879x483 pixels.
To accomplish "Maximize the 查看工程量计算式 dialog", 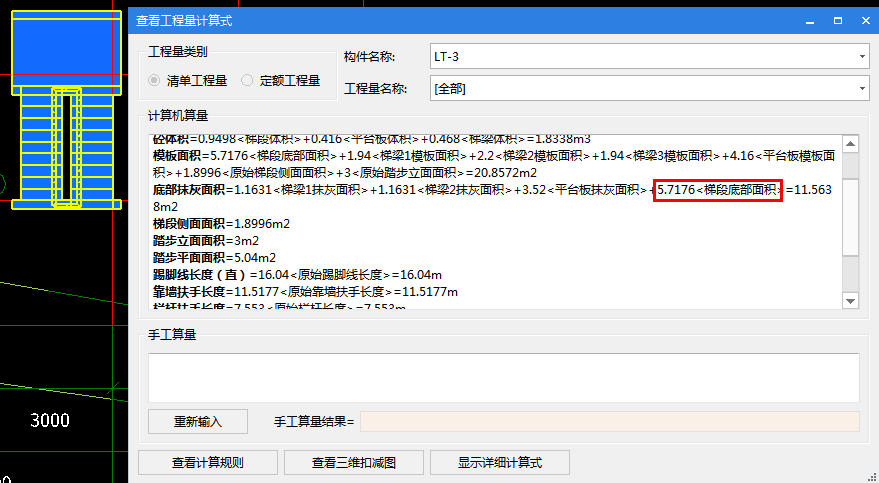I will point(838,21).
